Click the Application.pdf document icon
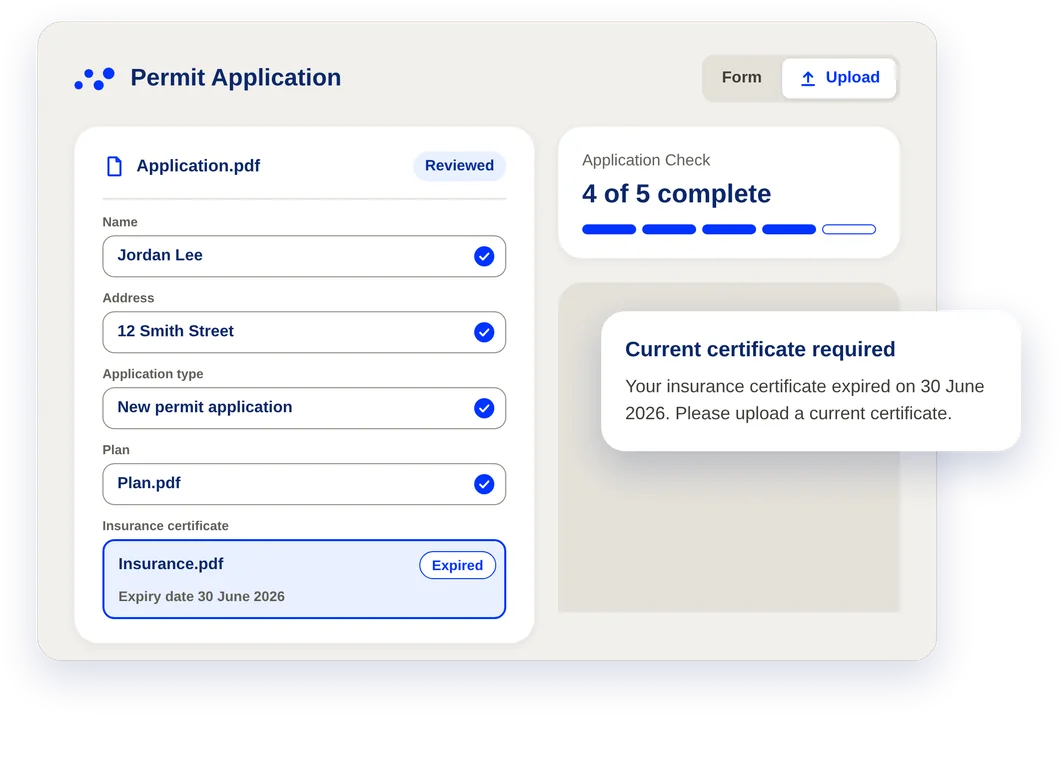The image size is (1061, 757). tap(114, 166)
